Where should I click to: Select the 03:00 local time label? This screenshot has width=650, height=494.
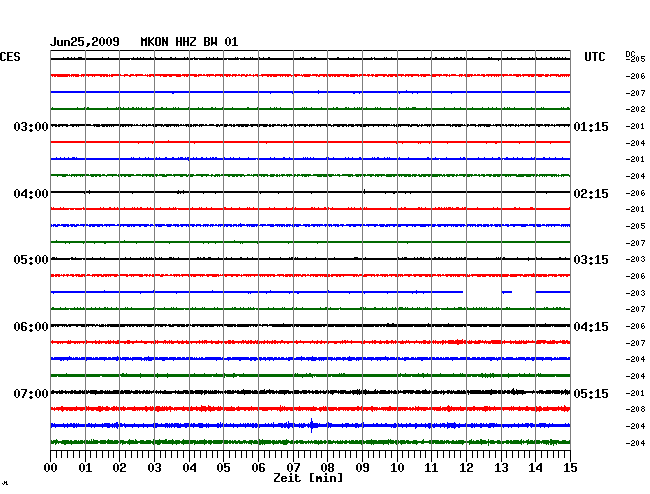pyautogui.click(x=31, y=126)
